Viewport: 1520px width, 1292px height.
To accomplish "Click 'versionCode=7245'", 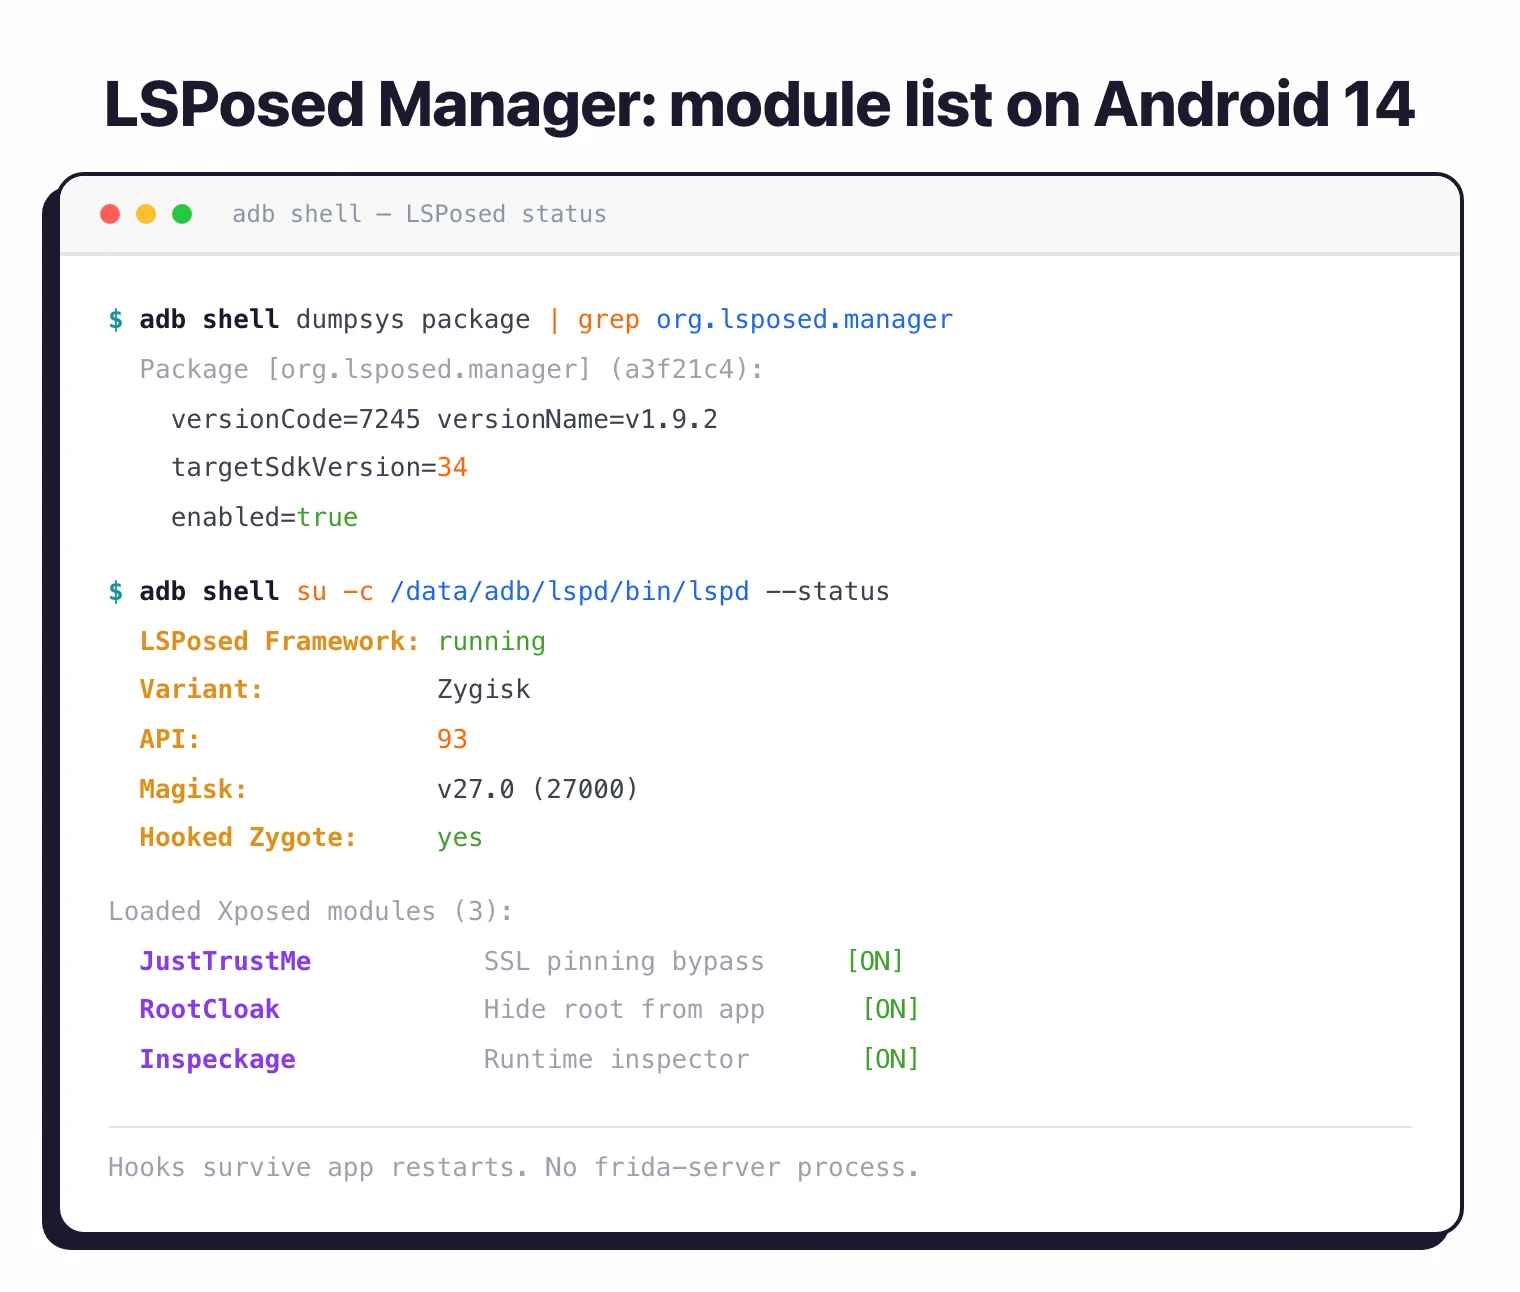I will (x=296, y=419).
